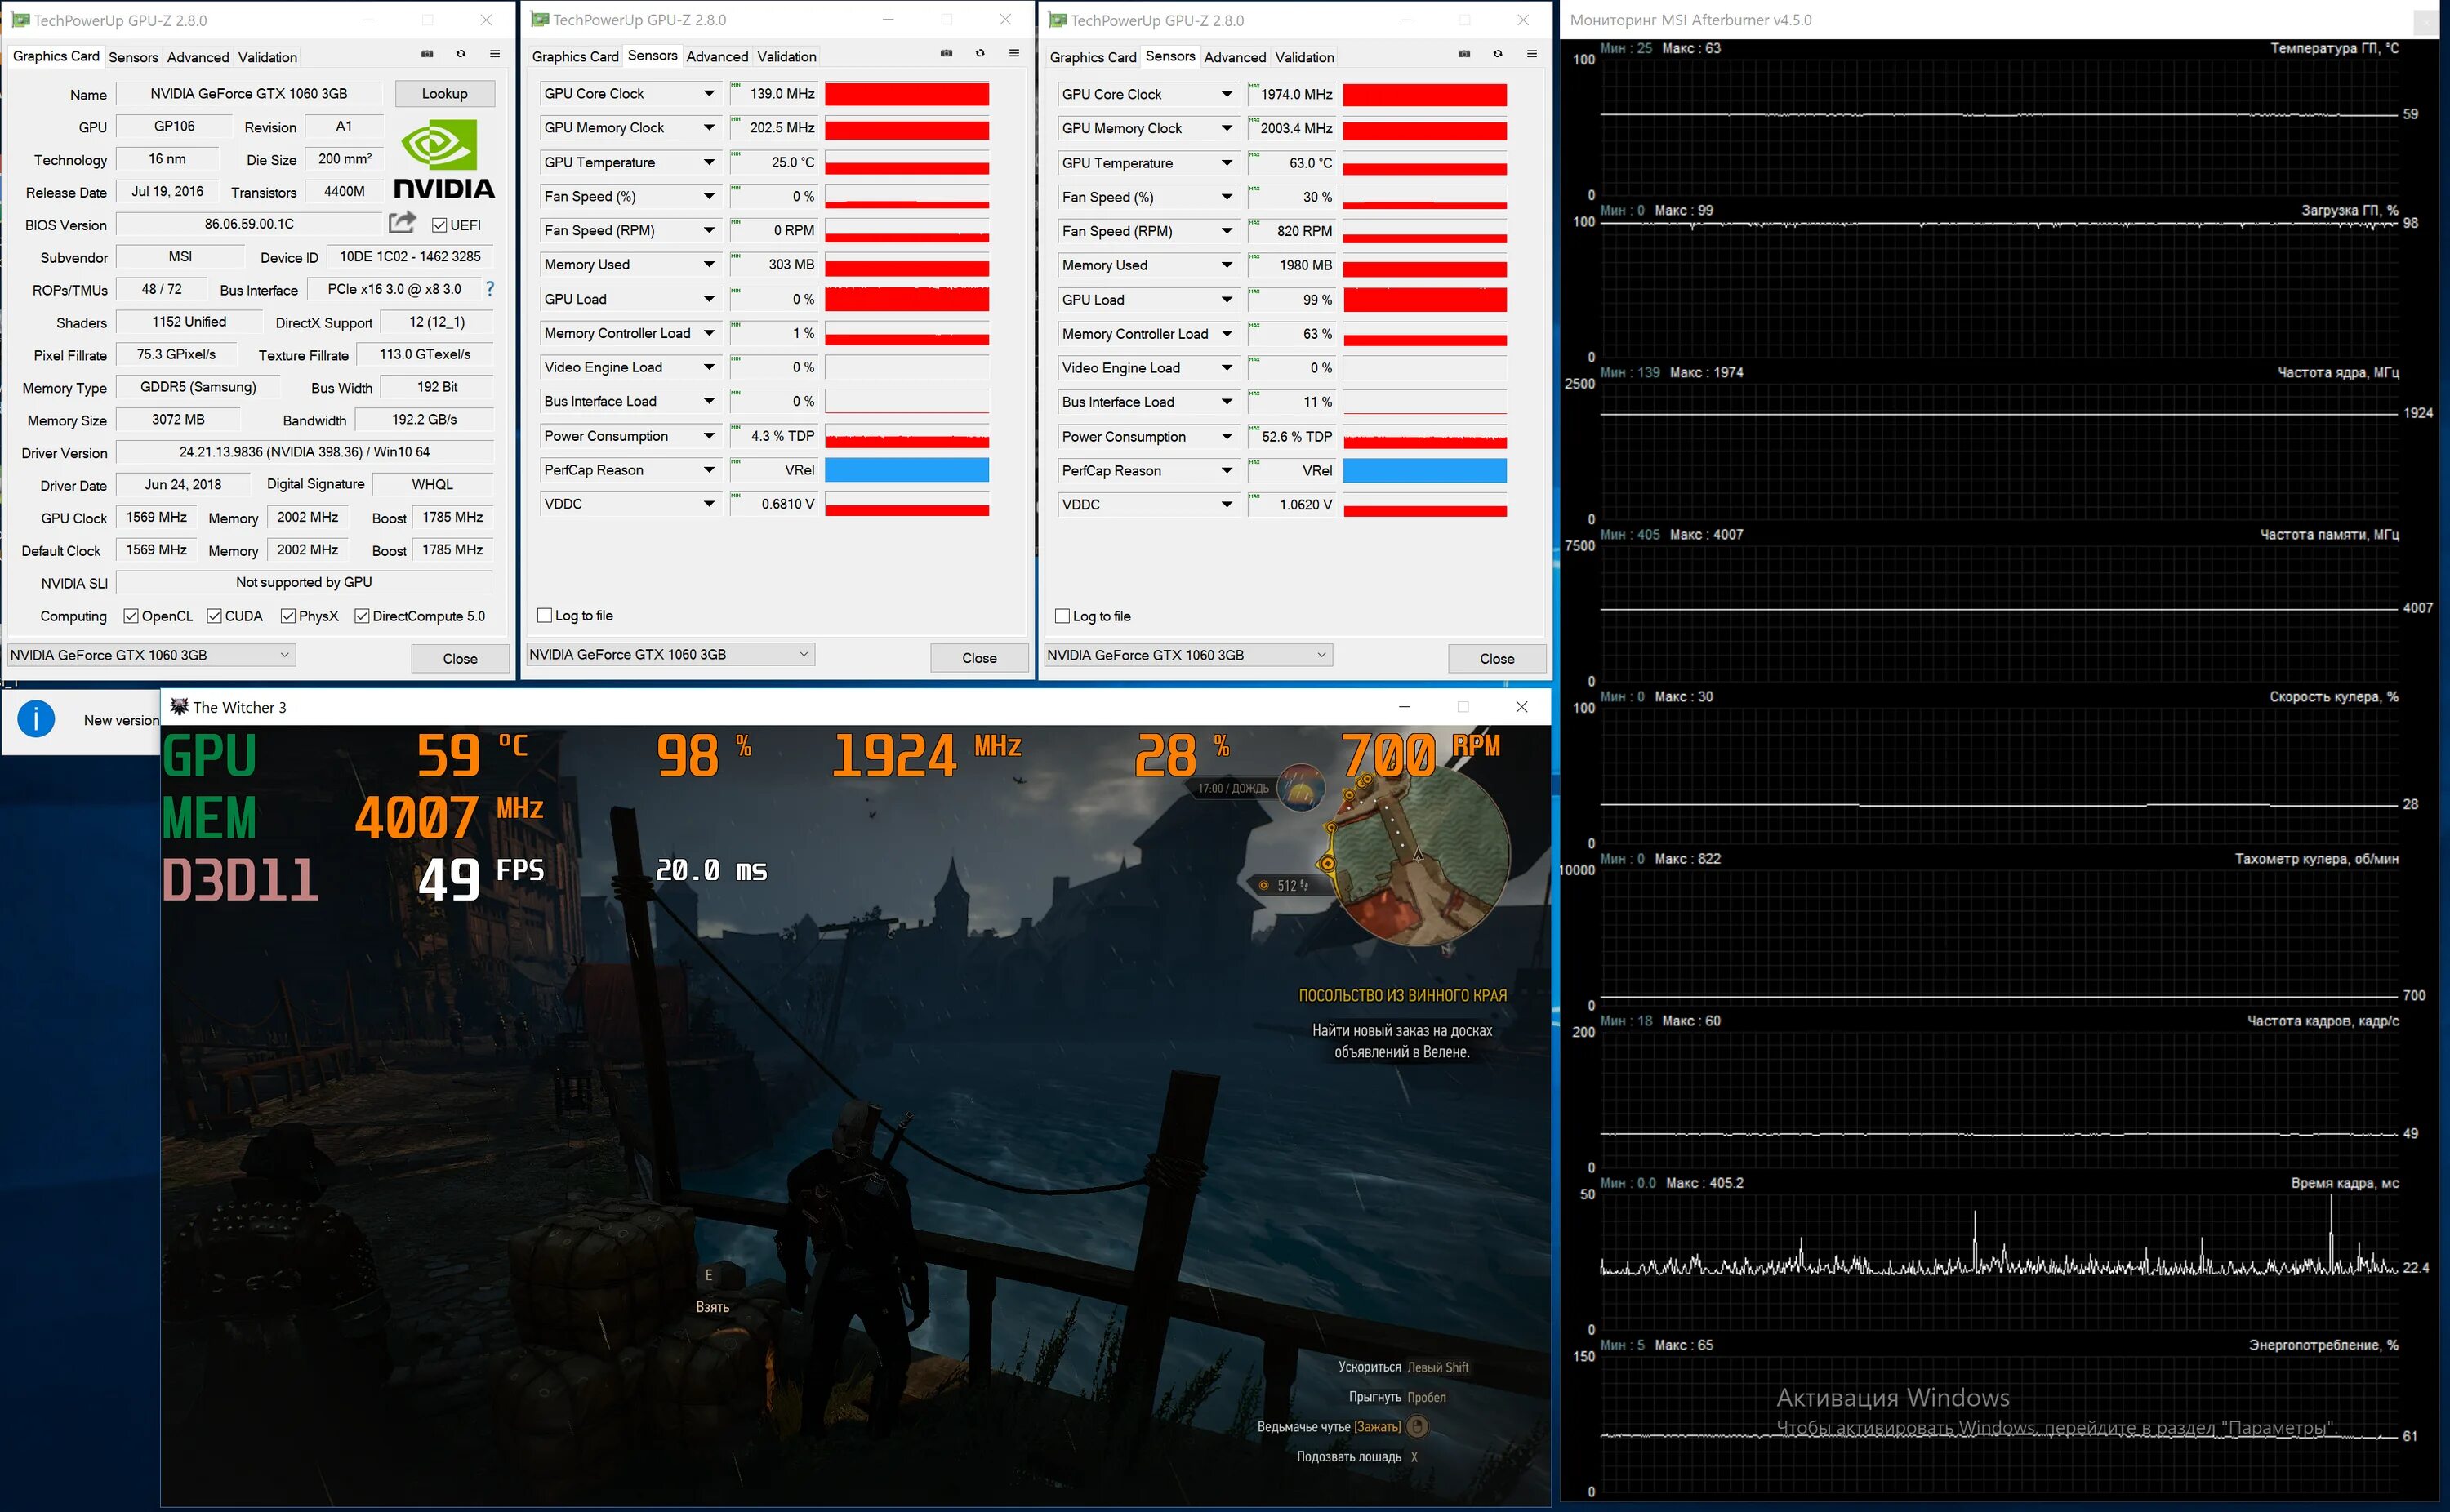Click screenshot camera icon in first GPU-Z window
The height and width of the screenshot is (1512, 2450).
pos(427,54)
